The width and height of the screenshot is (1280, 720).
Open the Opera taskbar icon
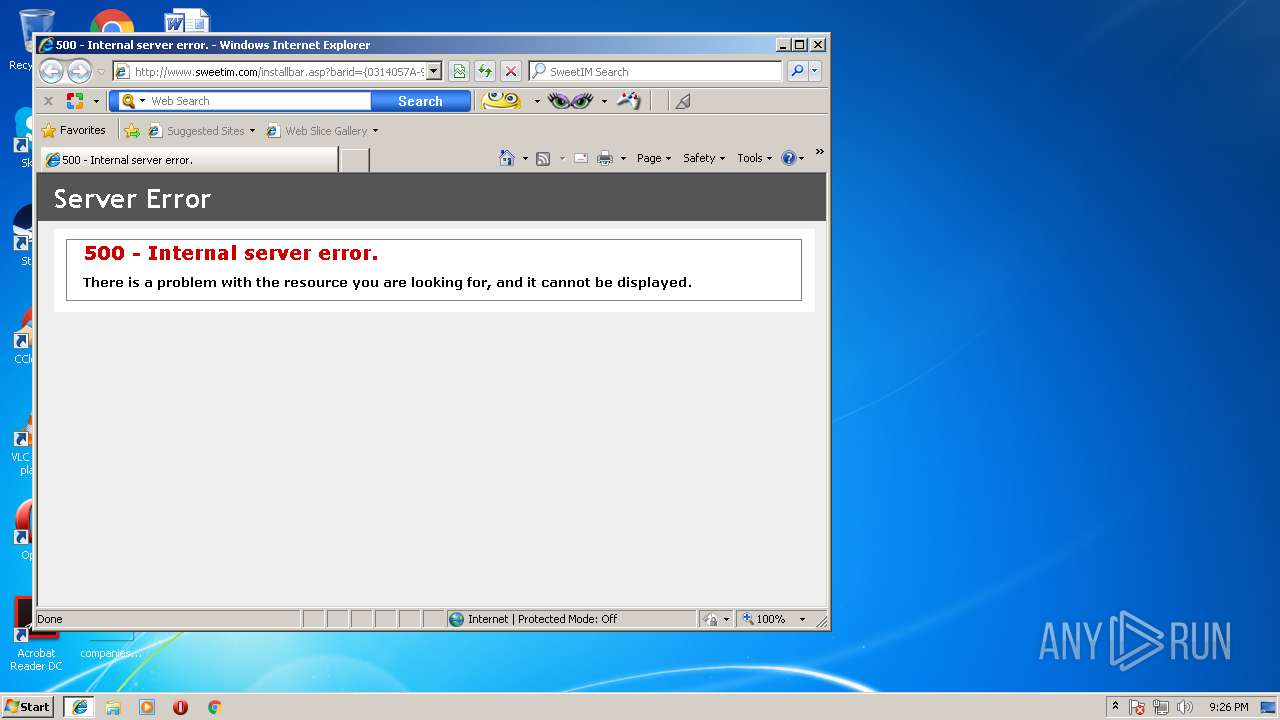click(180, 707)
